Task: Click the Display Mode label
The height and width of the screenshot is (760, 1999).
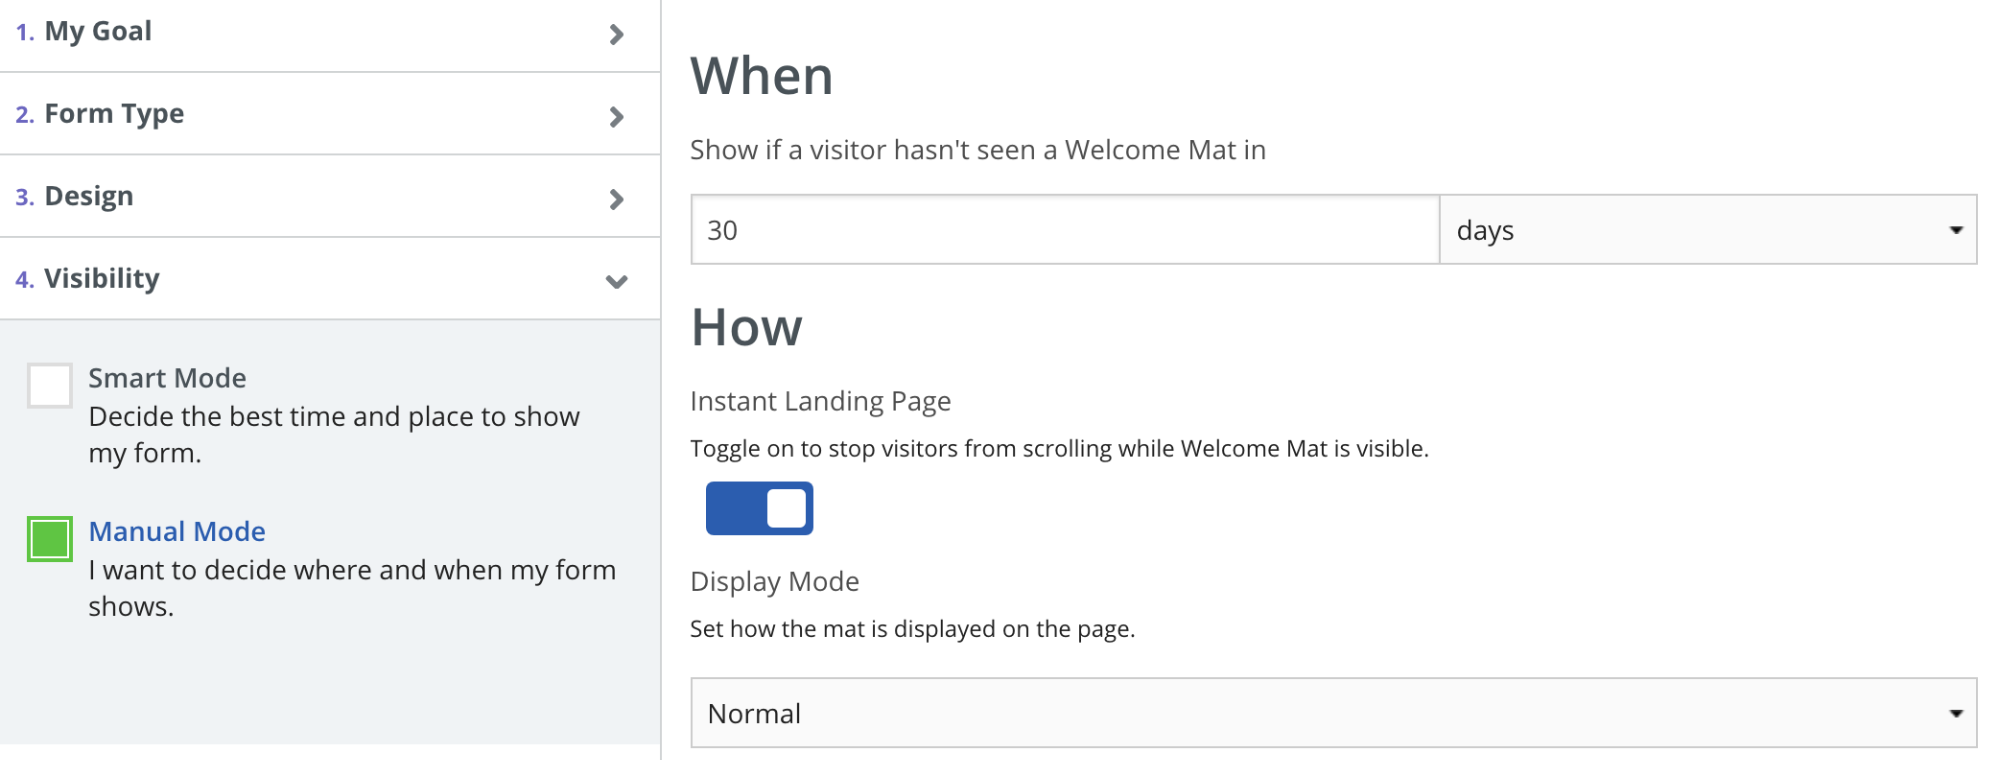Action: (x=774, y=582)
